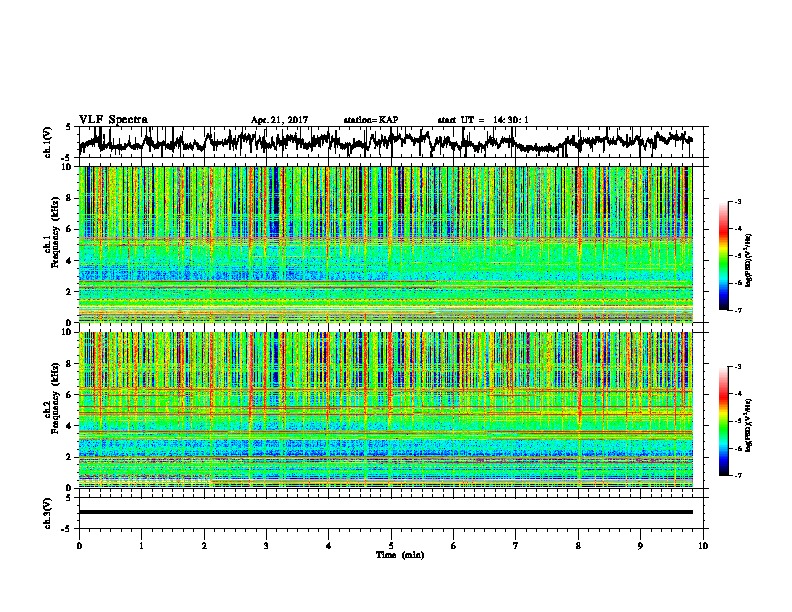Click the ch.2 spectrogram color scale bar
The image size is (792, 612).
724,421
